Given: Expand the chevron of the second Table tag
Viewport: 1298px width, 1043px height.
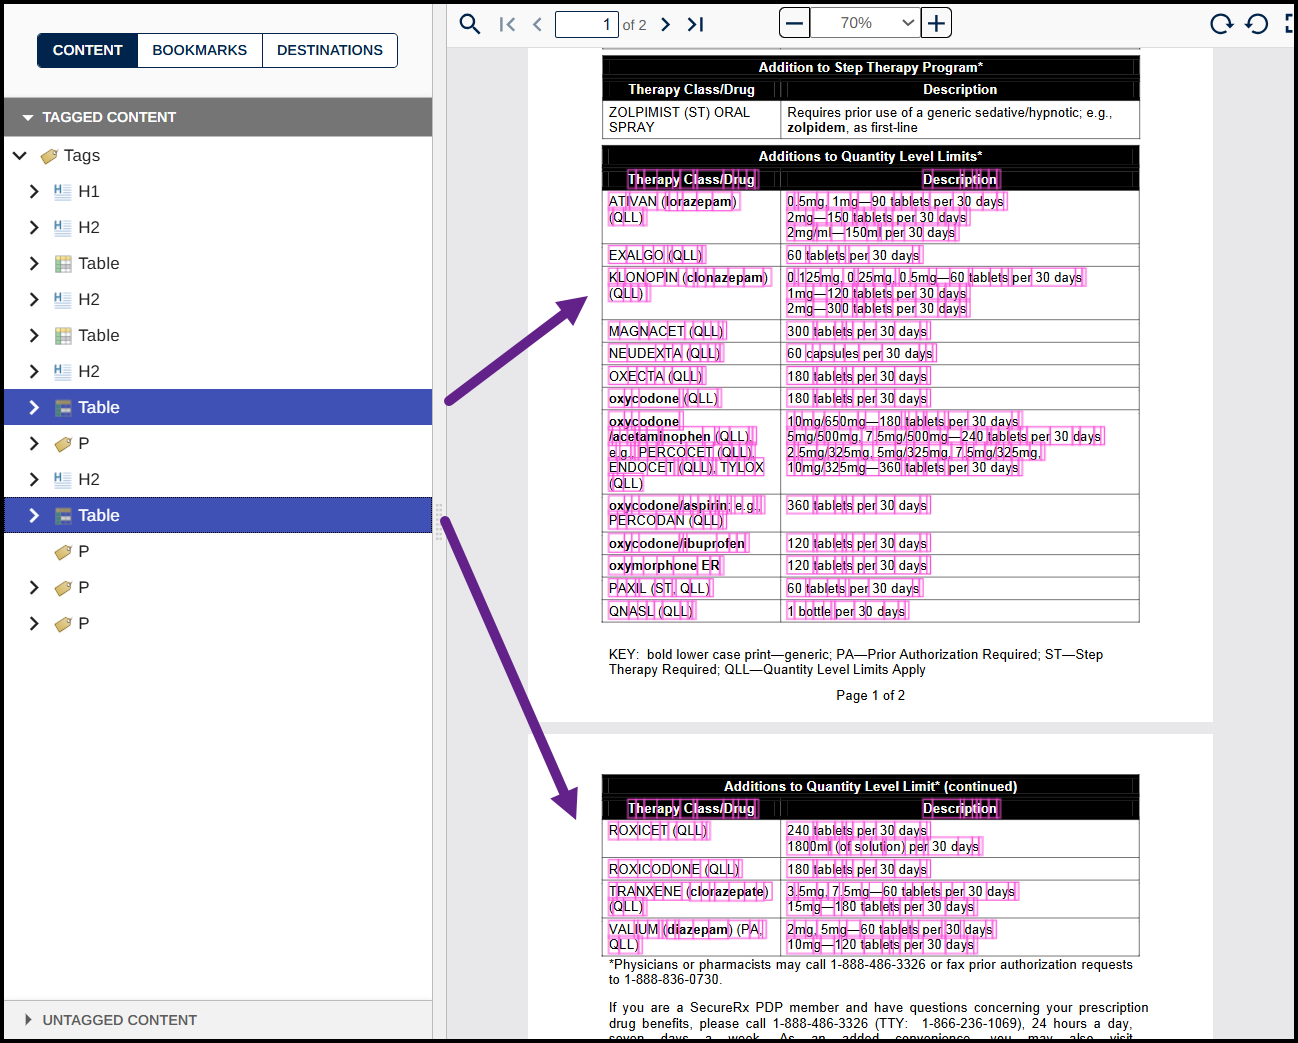Looking at the screenshot, I should click(x=34, y=335).
